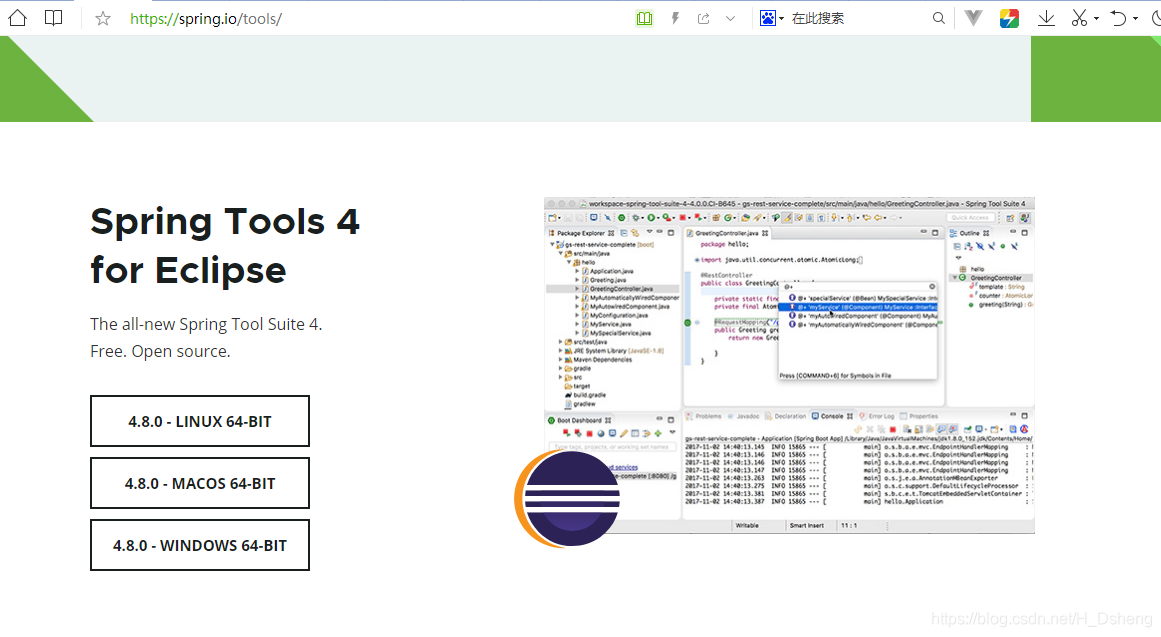Screen dimensions: 1161x637
Task: Download 4.8.0 - MACOS 64-BIT
Action: [200, 483]
